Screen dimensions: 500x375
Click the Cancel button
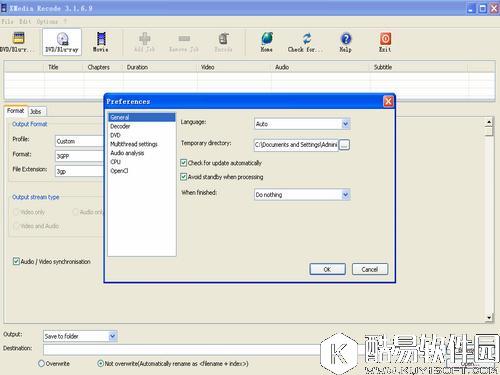click(370, 269)
